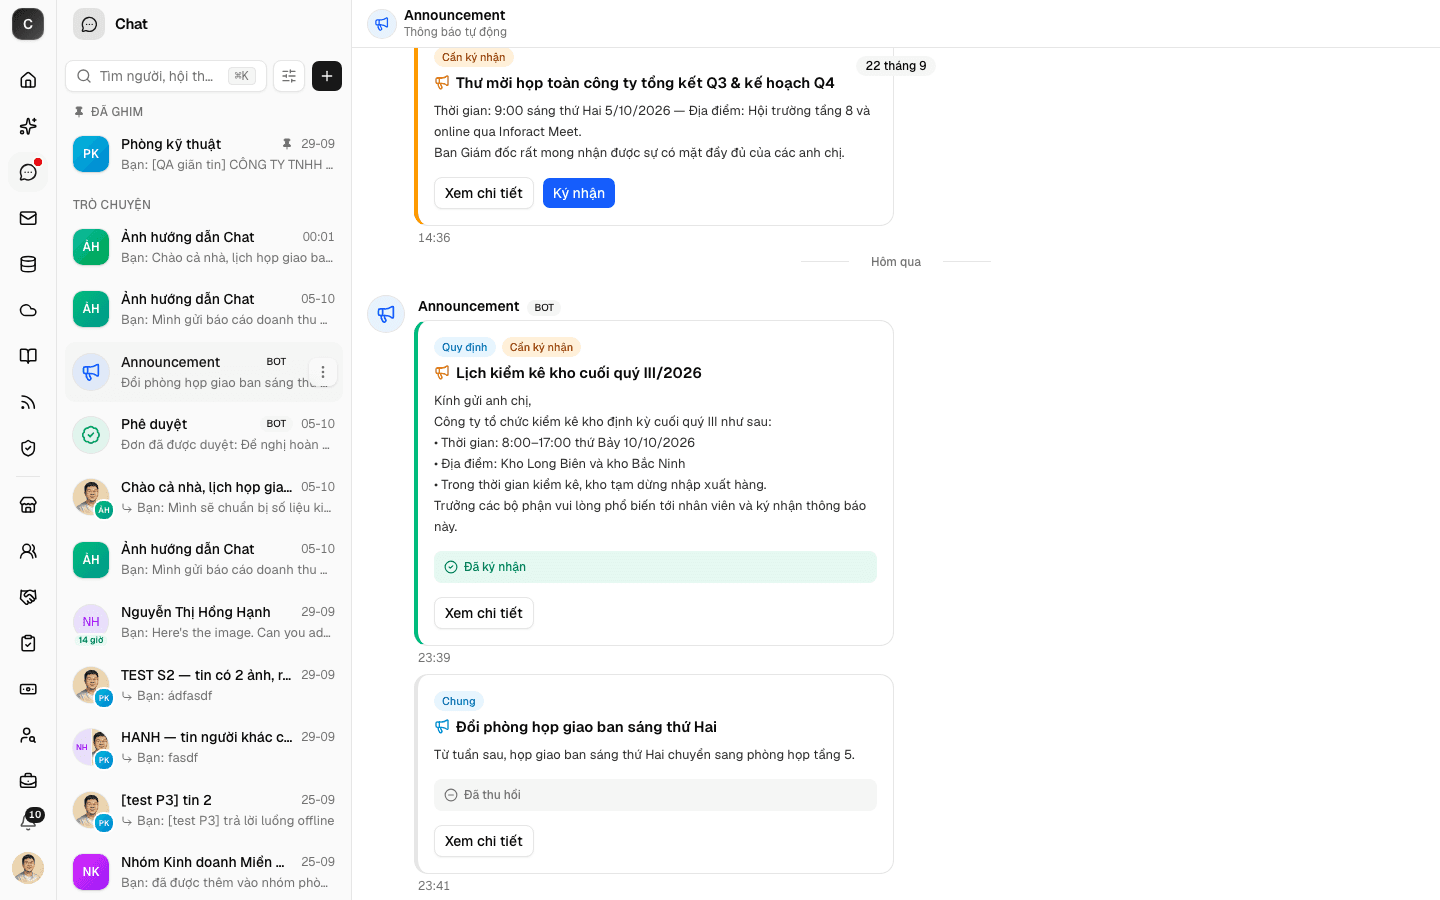Screen dimensions: 1440x900
Task: Click the workspace C logo
Action: point(28,24)
